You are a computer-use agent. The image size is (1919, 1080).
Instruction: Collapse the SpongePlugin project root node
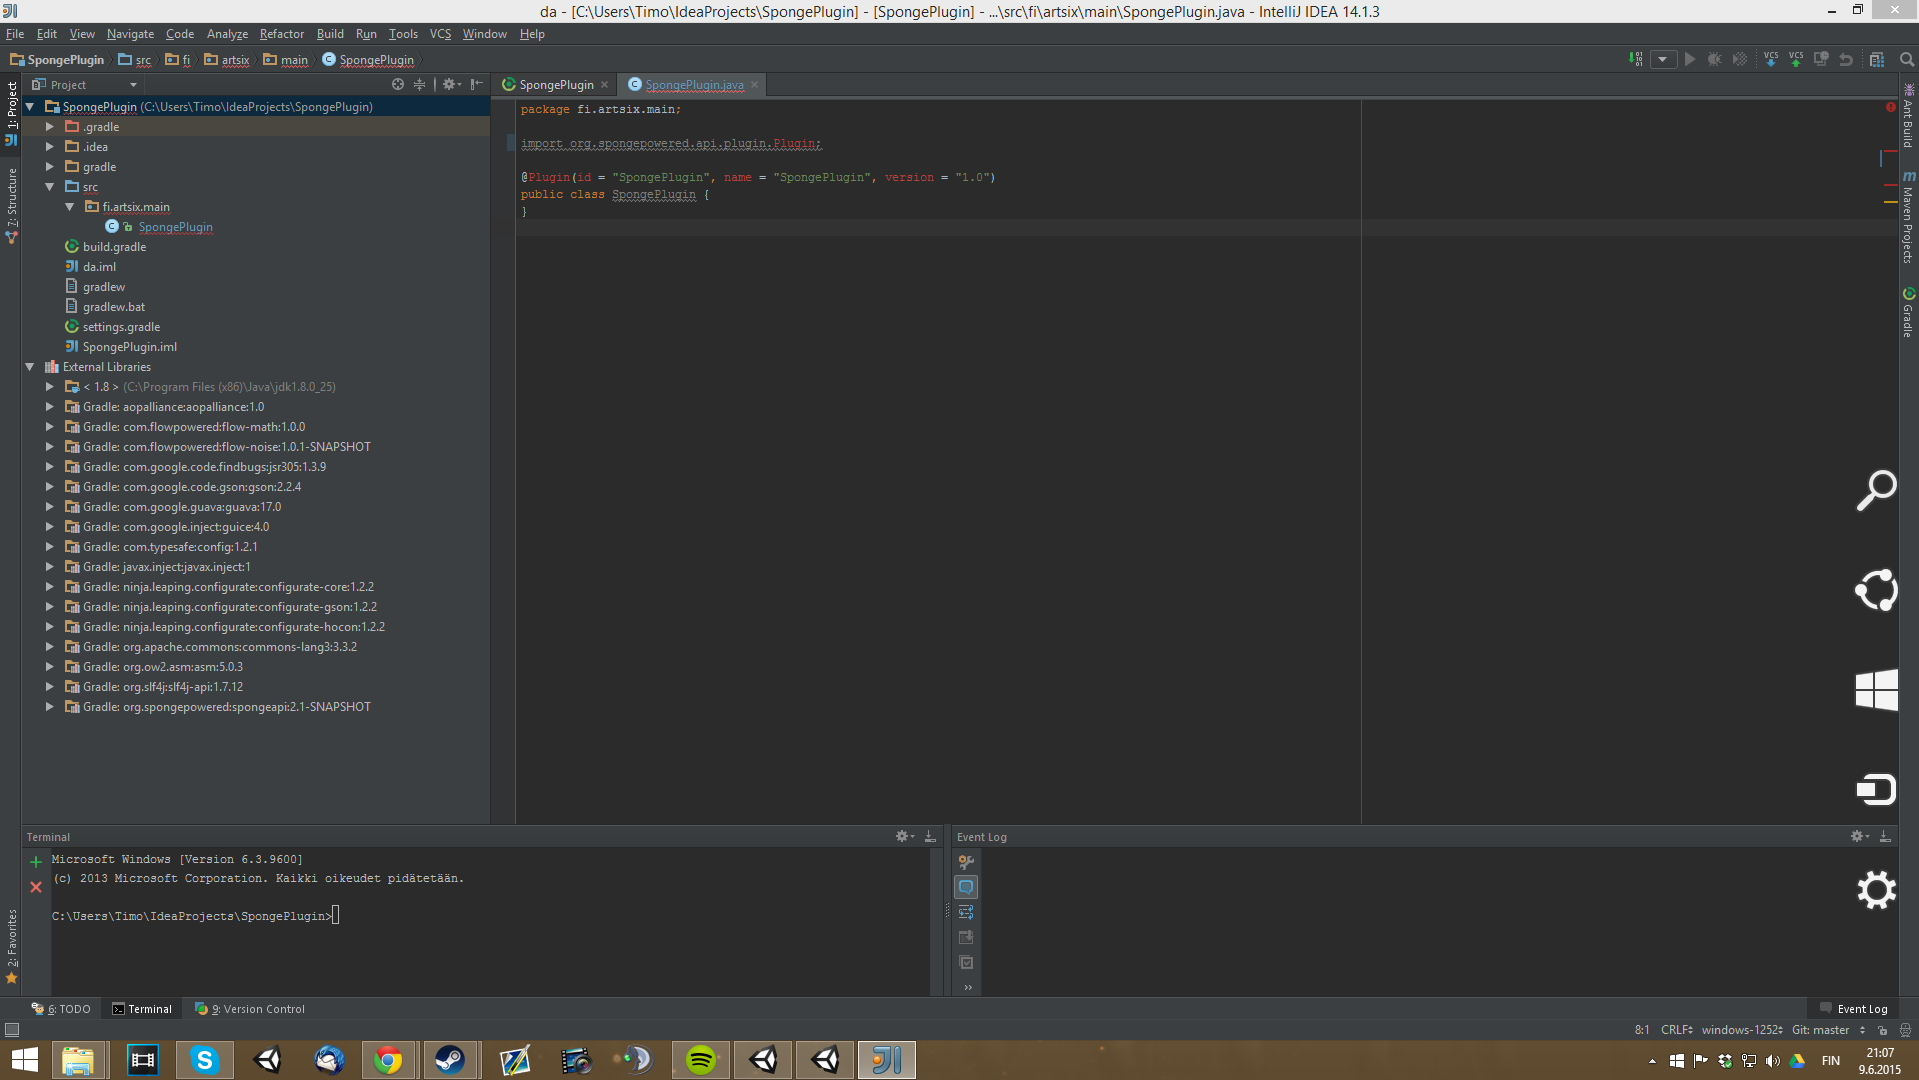pyautogui.click(x=30, y=106)
